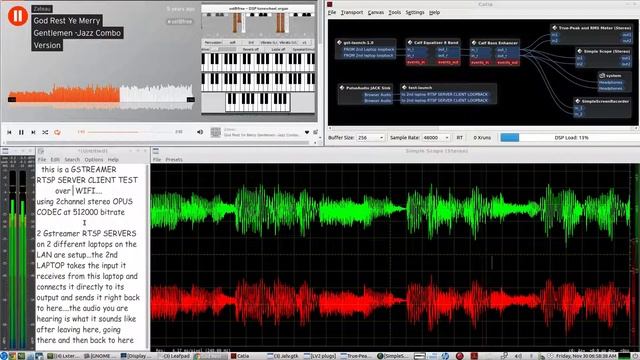The image size is (640, 360).
Task: Select True-Peak and RMS Meter node icon
Action: coord(555,28)
